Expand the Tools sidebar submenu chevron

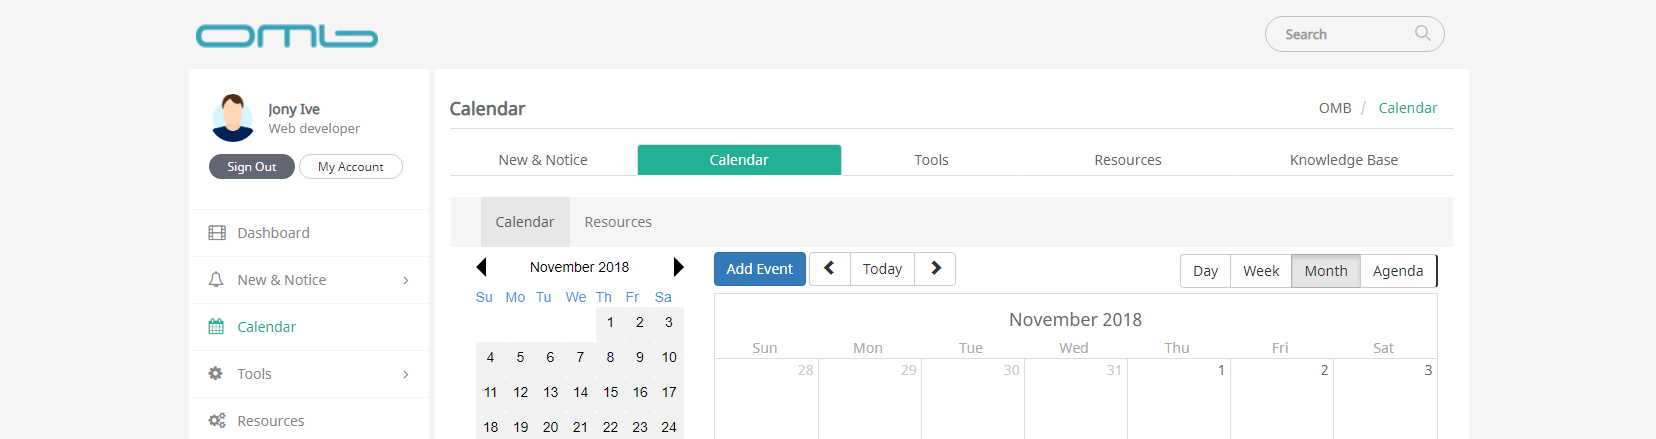[x=405, y=374]
